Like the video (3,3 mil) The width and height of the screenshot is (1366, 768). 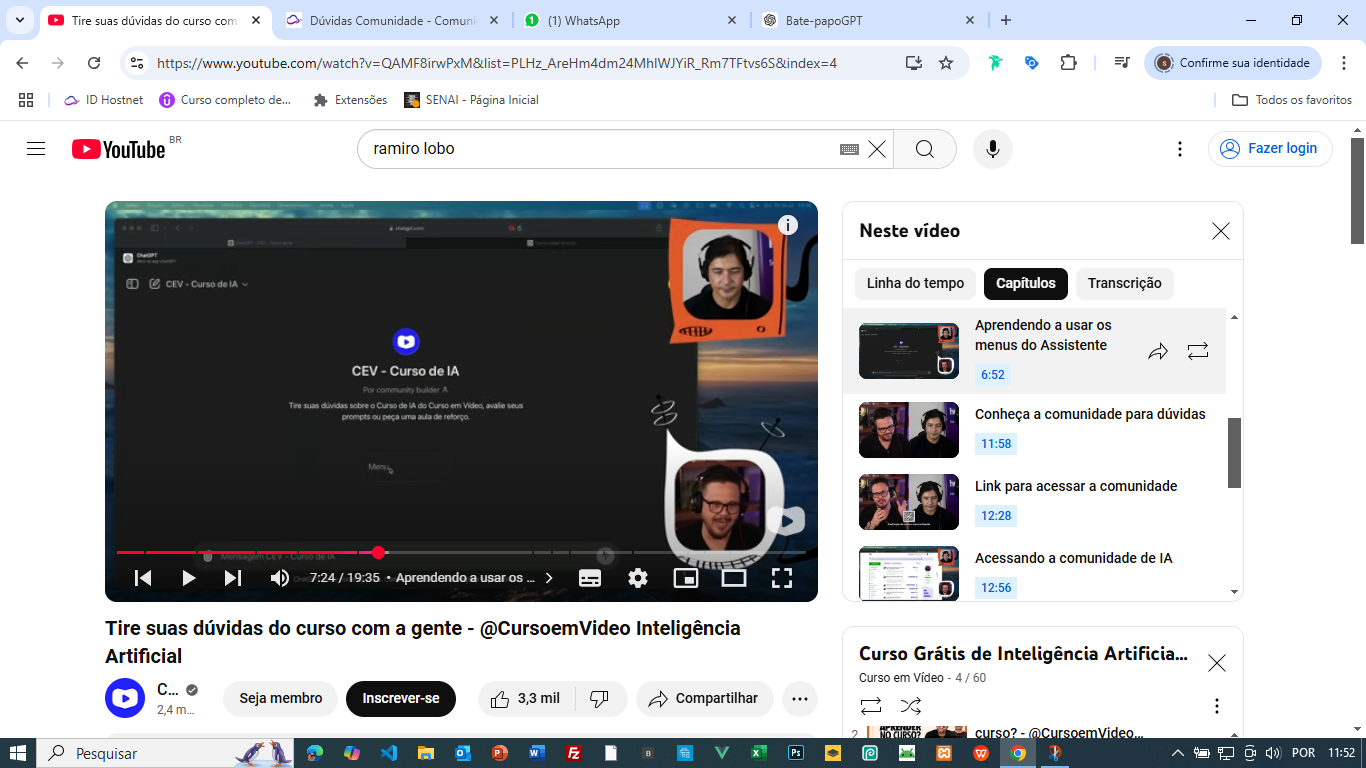(x=525, y=699)
